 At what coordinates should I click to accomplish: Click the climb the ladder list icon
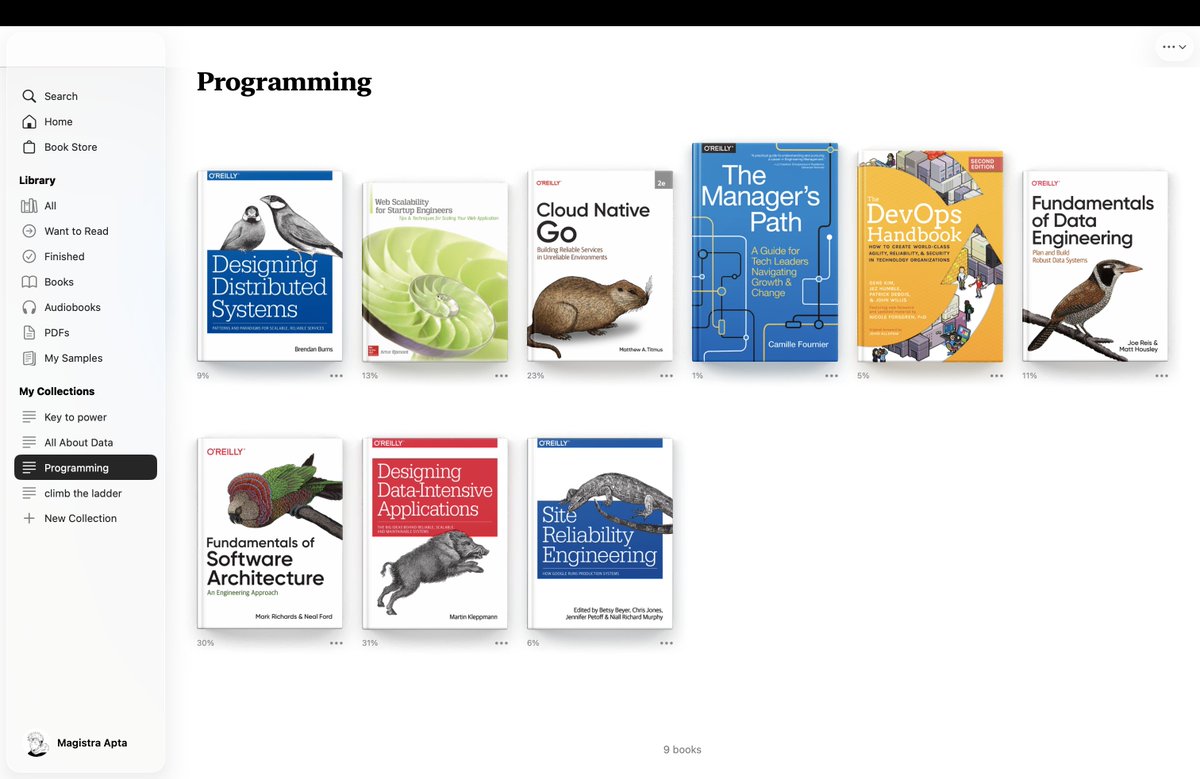coord(29,493)
